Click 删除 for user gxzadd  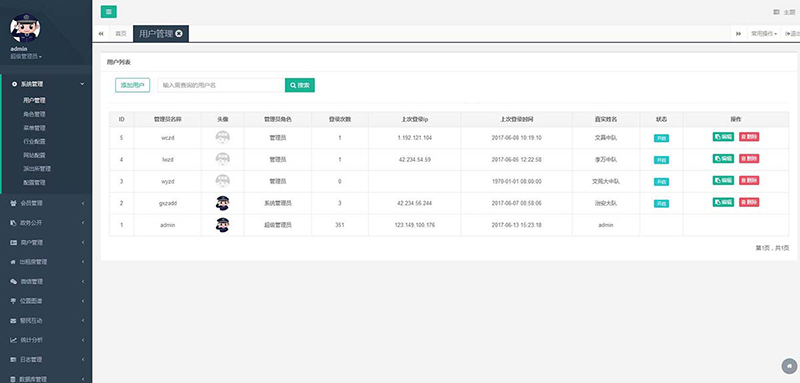coord(749,202)
